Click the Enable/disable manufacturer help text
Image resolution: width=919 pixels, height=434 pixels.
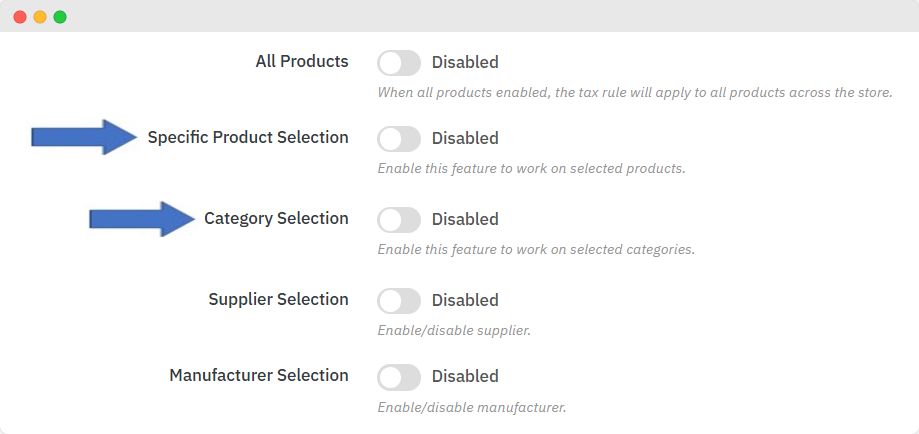point(472,408)
